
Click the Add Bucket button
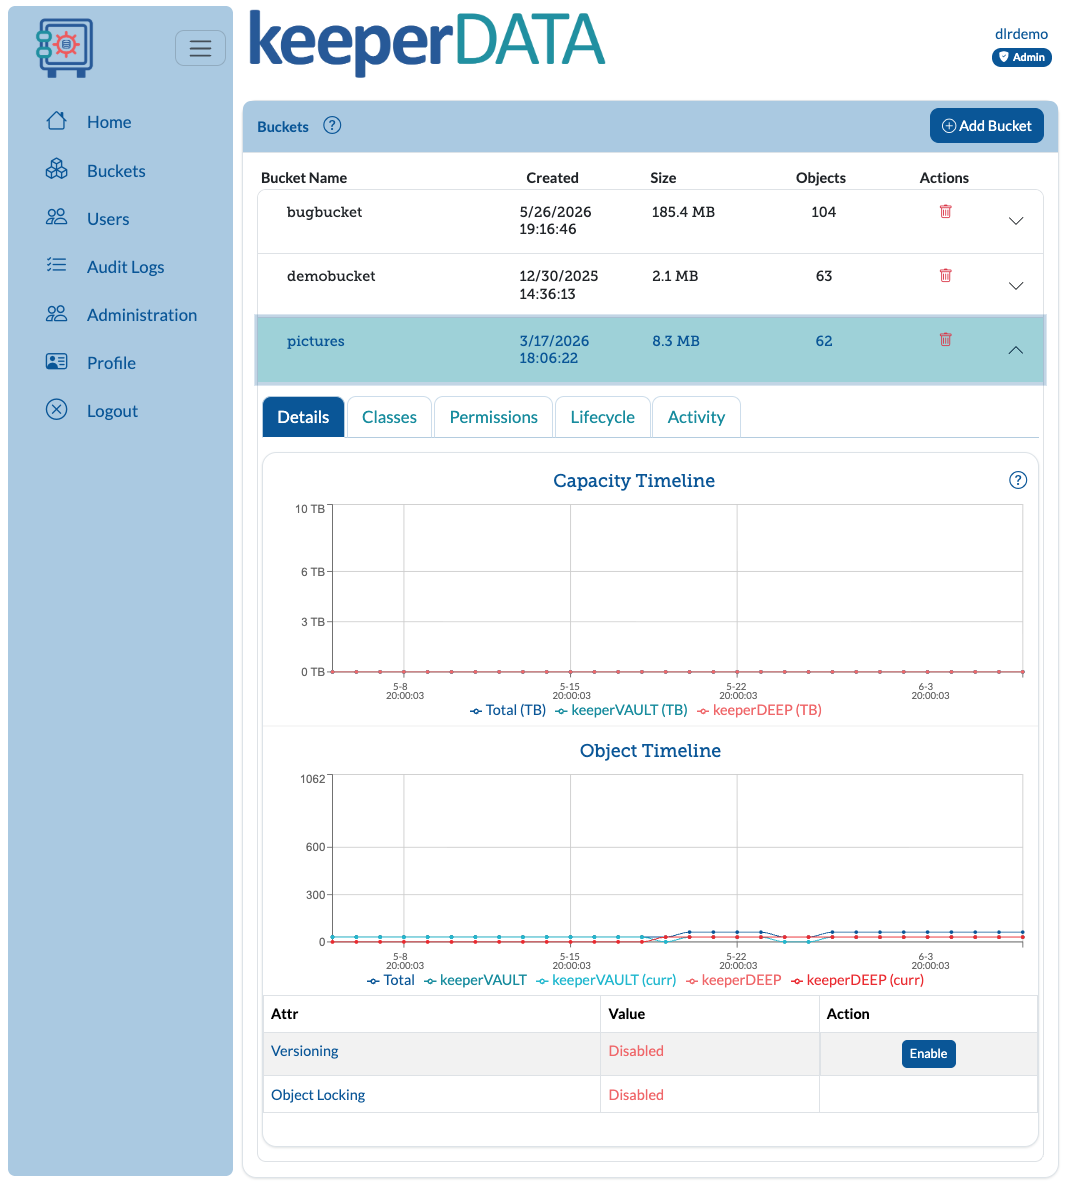(x=986, y=125)
